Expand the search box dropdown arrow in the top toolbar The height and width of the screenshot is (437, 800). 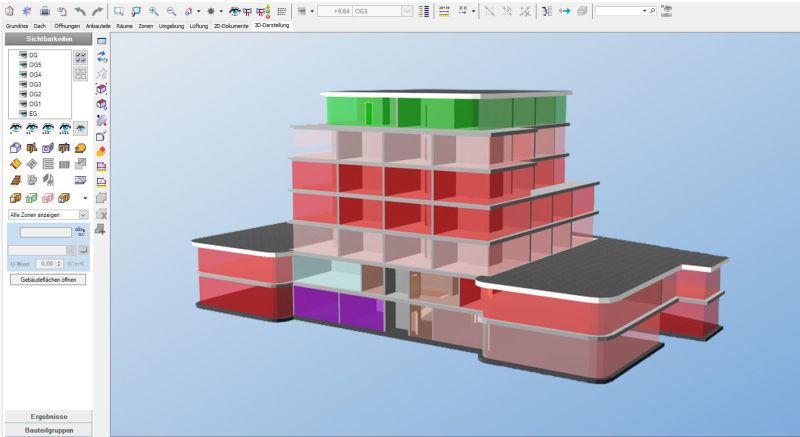tap(645, 10)
